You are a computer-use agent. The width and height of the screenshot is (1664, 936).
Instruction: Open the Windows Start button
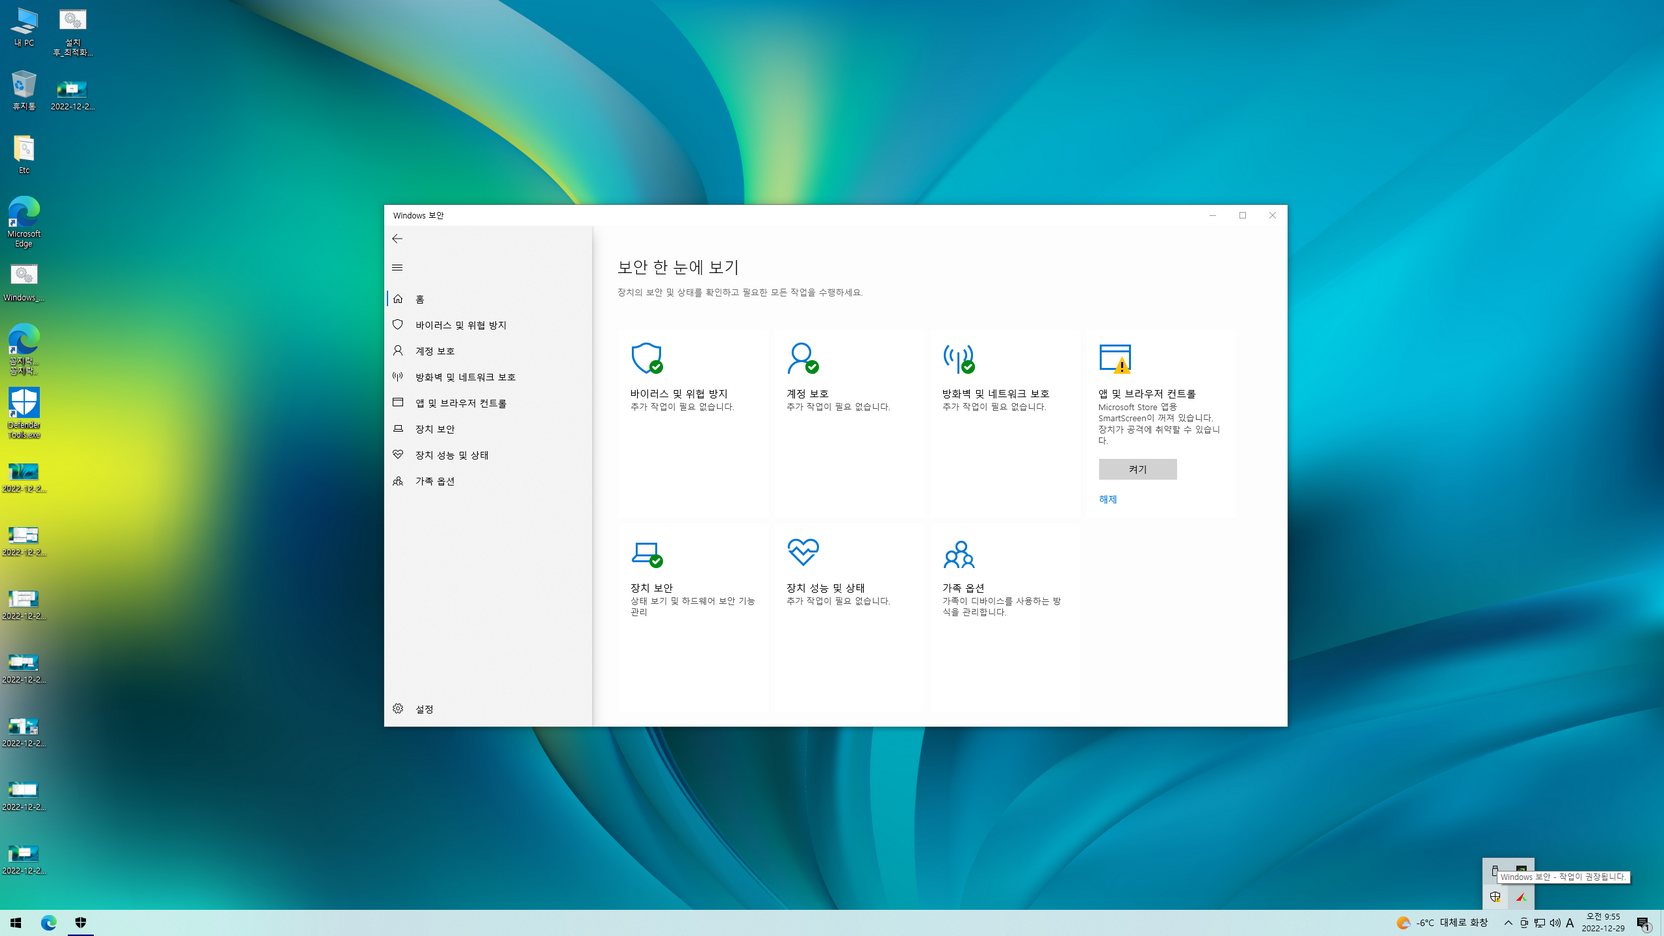(16, 923)
